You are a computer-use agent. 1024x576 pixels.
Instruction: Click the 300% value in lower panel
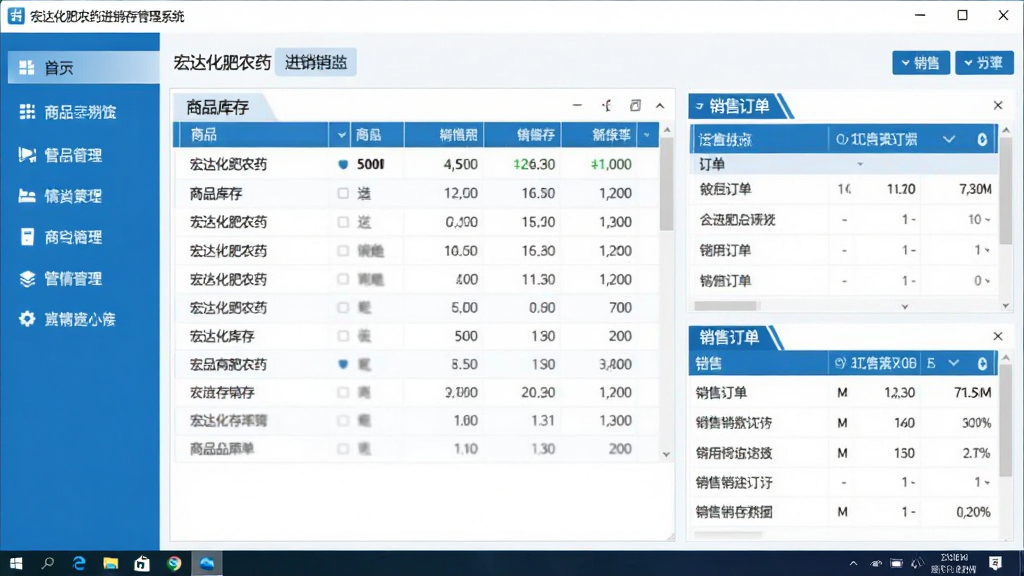(x=976, y=423)
